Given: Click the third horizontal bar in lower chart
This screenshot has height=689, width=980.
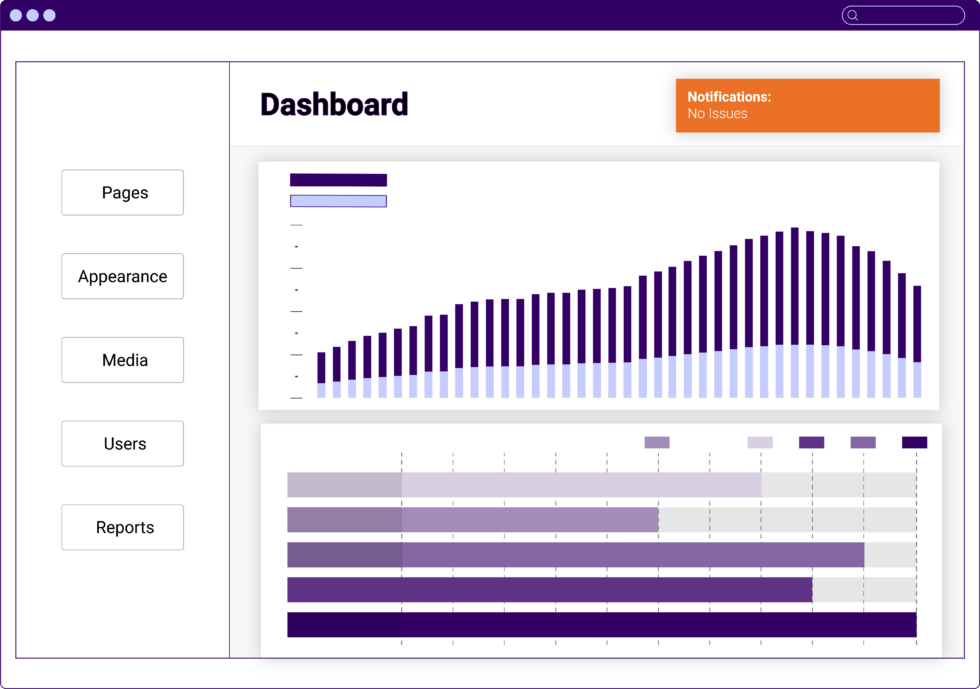Looking at the screenshot, I should point(575,555).
